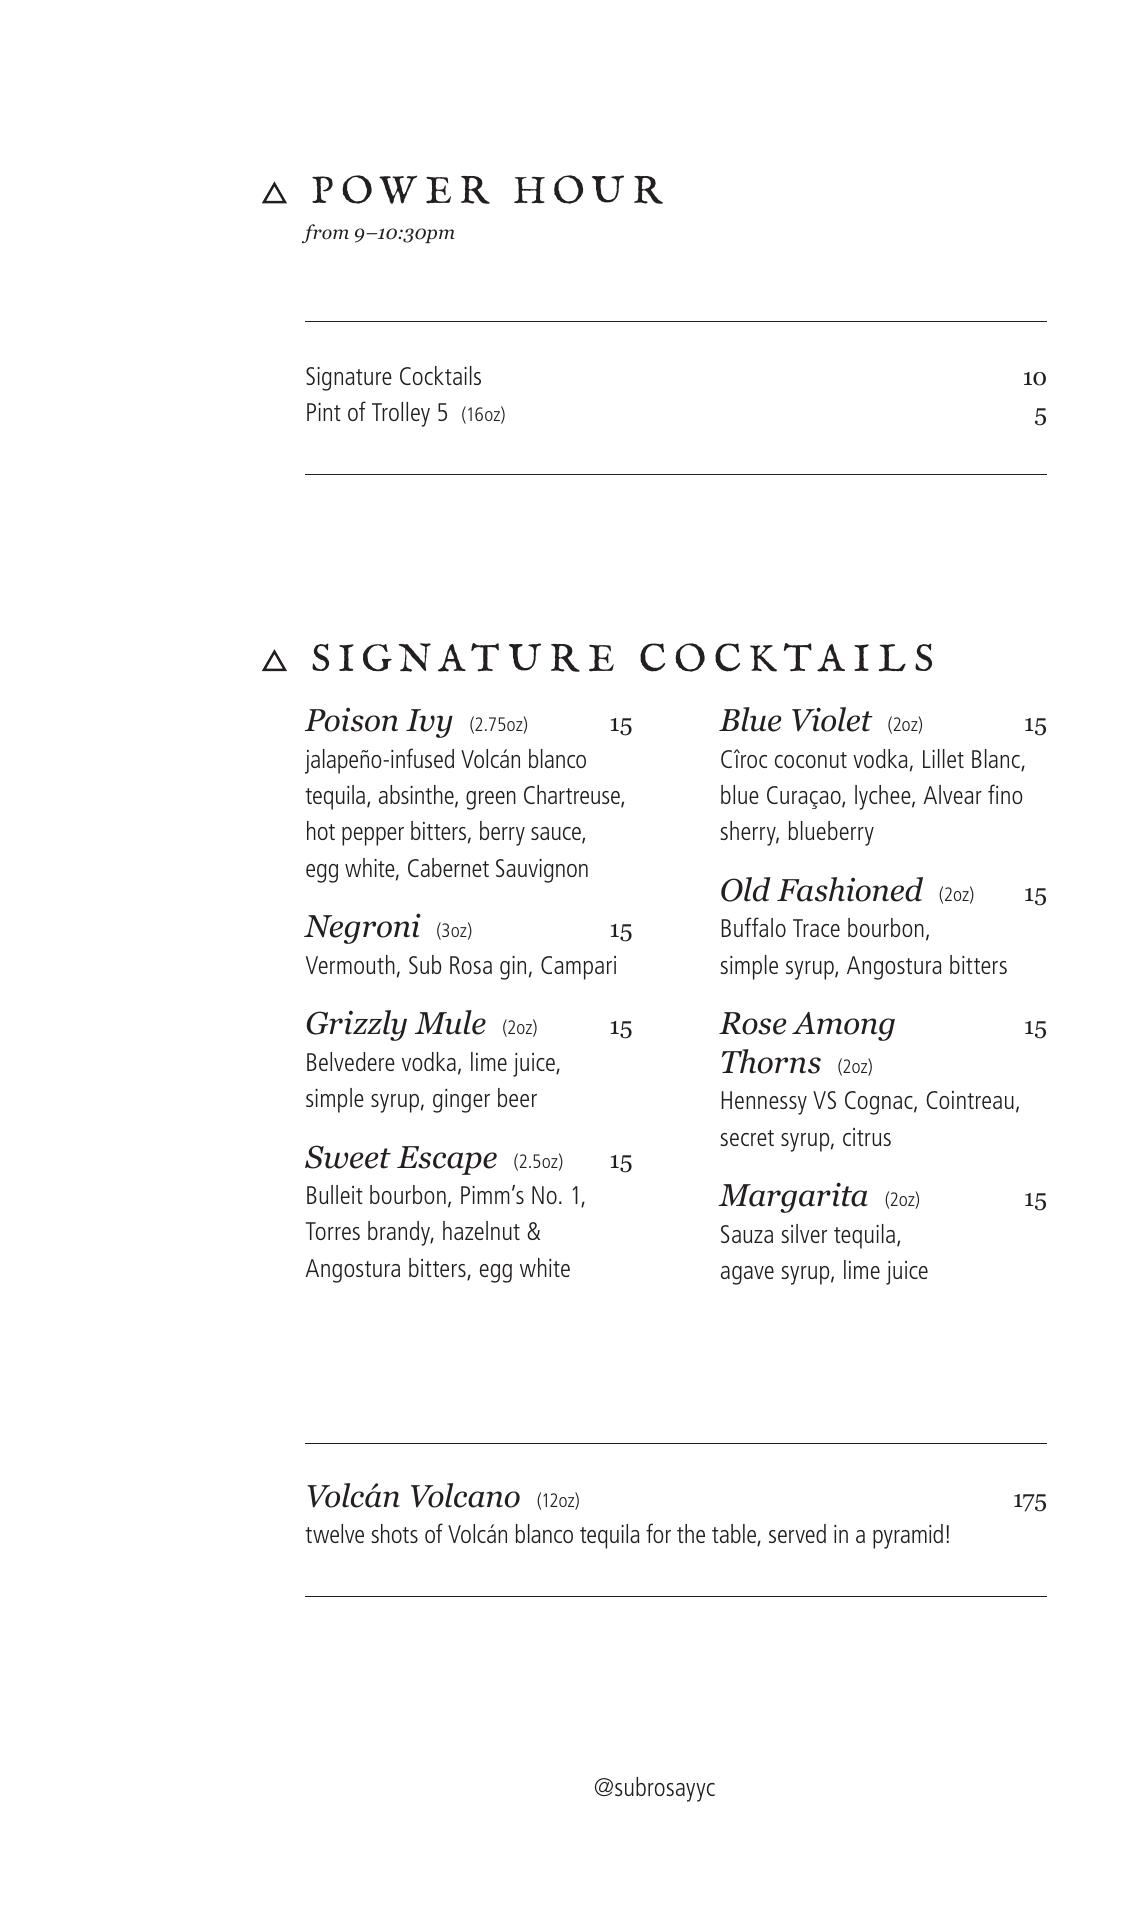Click the Sweet Escape cocktail name
The height and width of the screenshot is (1920, 1135).
click(x=400, y=1158)
